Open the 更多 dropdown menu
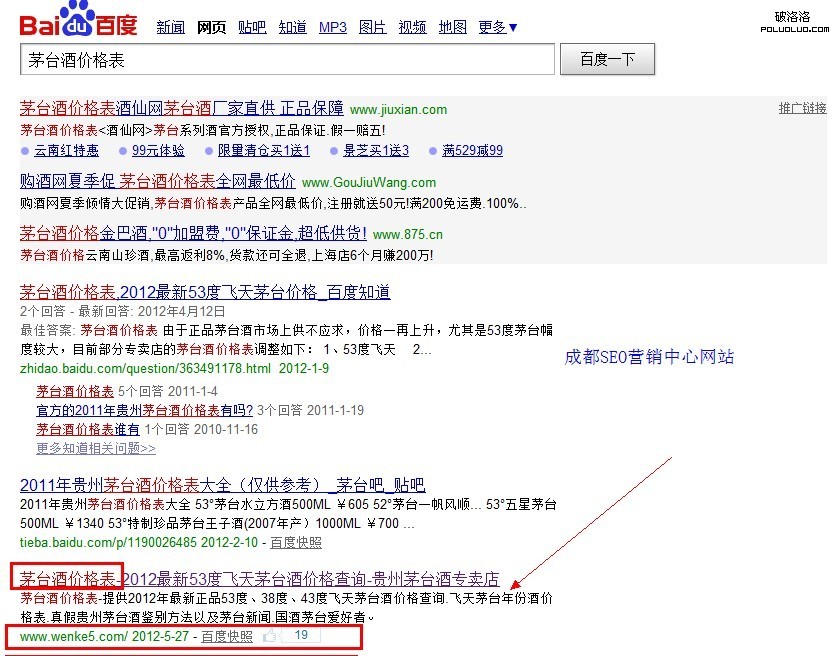 point(498,27)
